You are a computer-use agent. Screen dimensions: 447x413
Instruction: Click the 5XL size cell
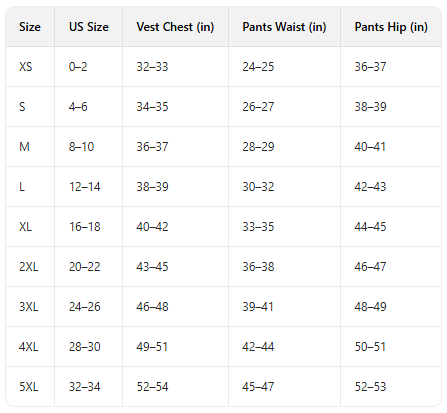(x=29, y=387)
